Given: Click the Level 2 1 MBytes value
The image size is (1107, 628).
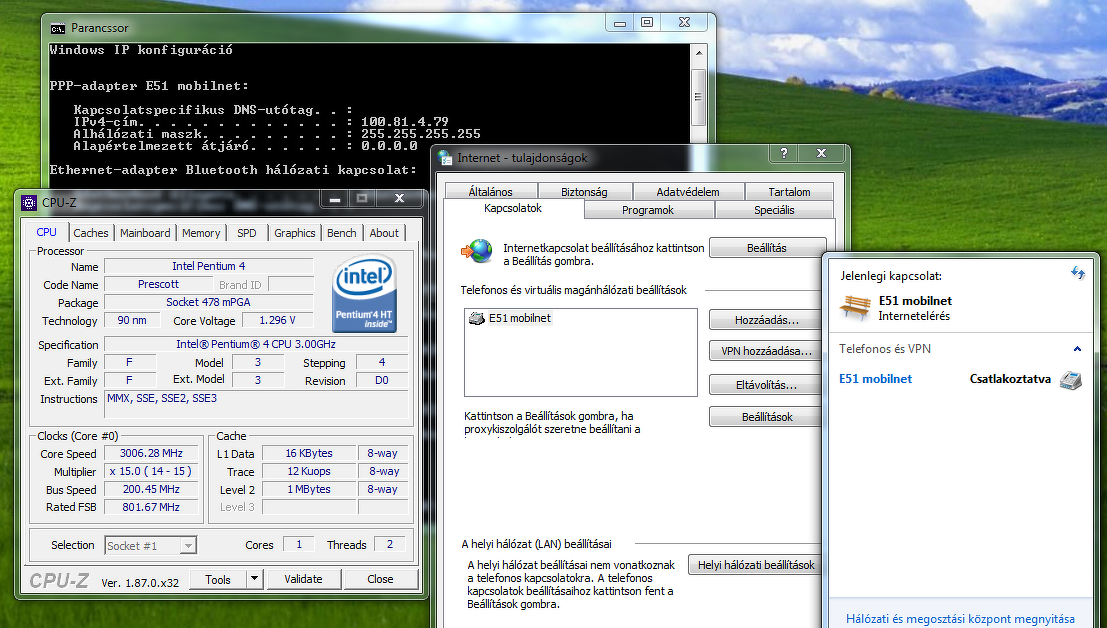Looking at the screenshot, I should point(309,489).
